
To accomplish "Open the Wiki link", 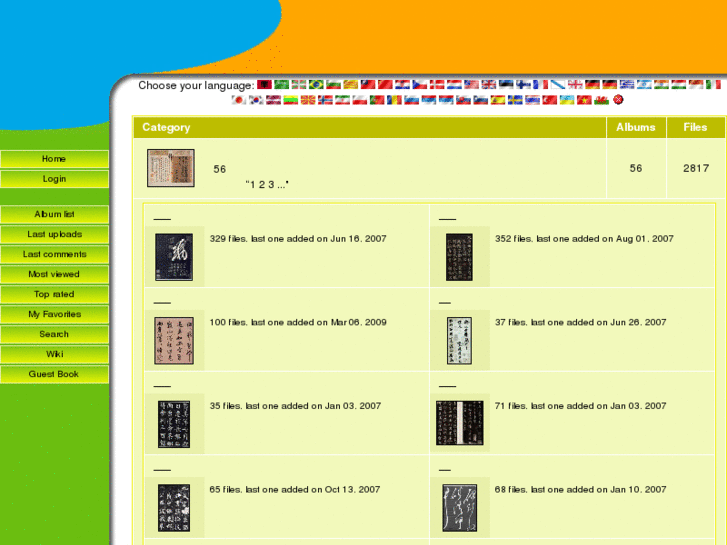I will tap(54, 354).
